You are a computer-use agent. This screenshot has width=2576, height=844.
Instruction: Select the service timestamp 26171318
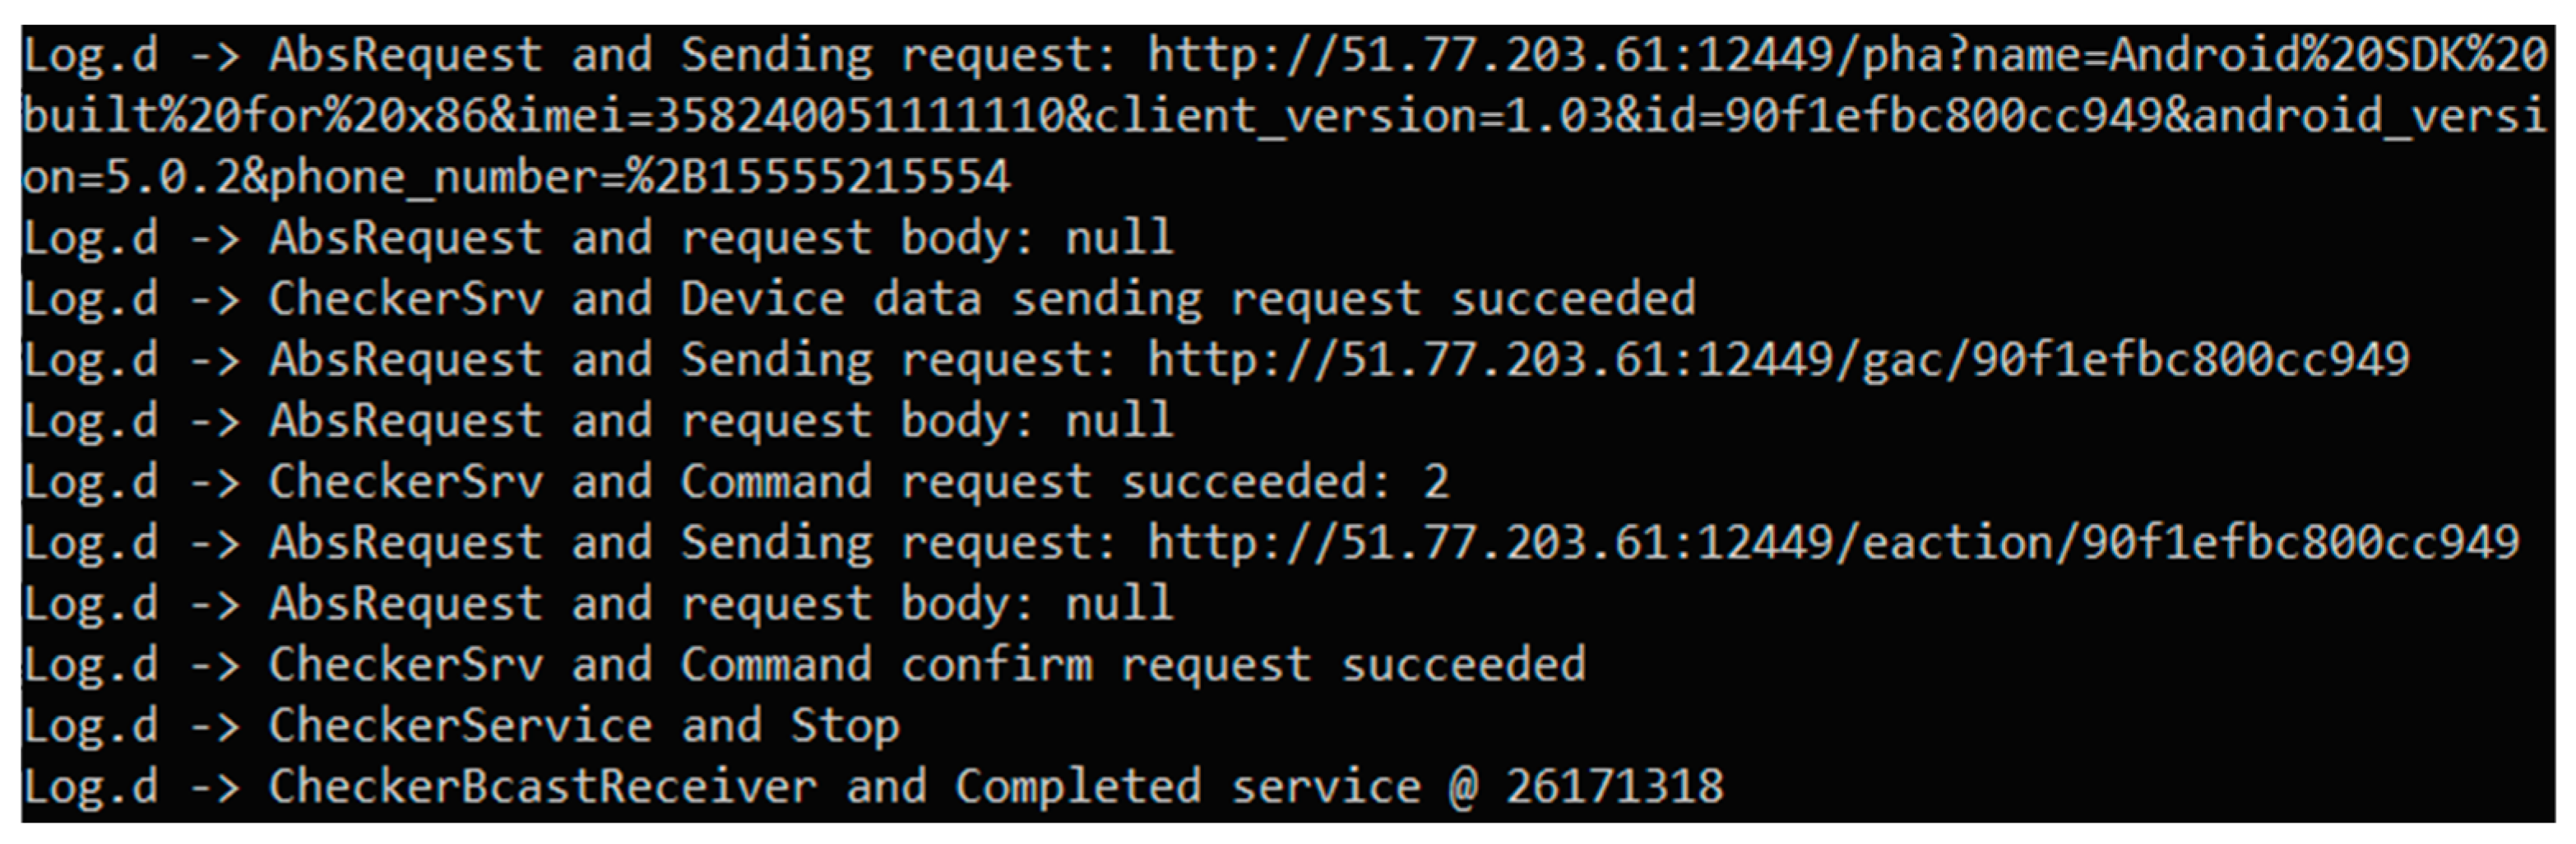(x=1614, y=787)
